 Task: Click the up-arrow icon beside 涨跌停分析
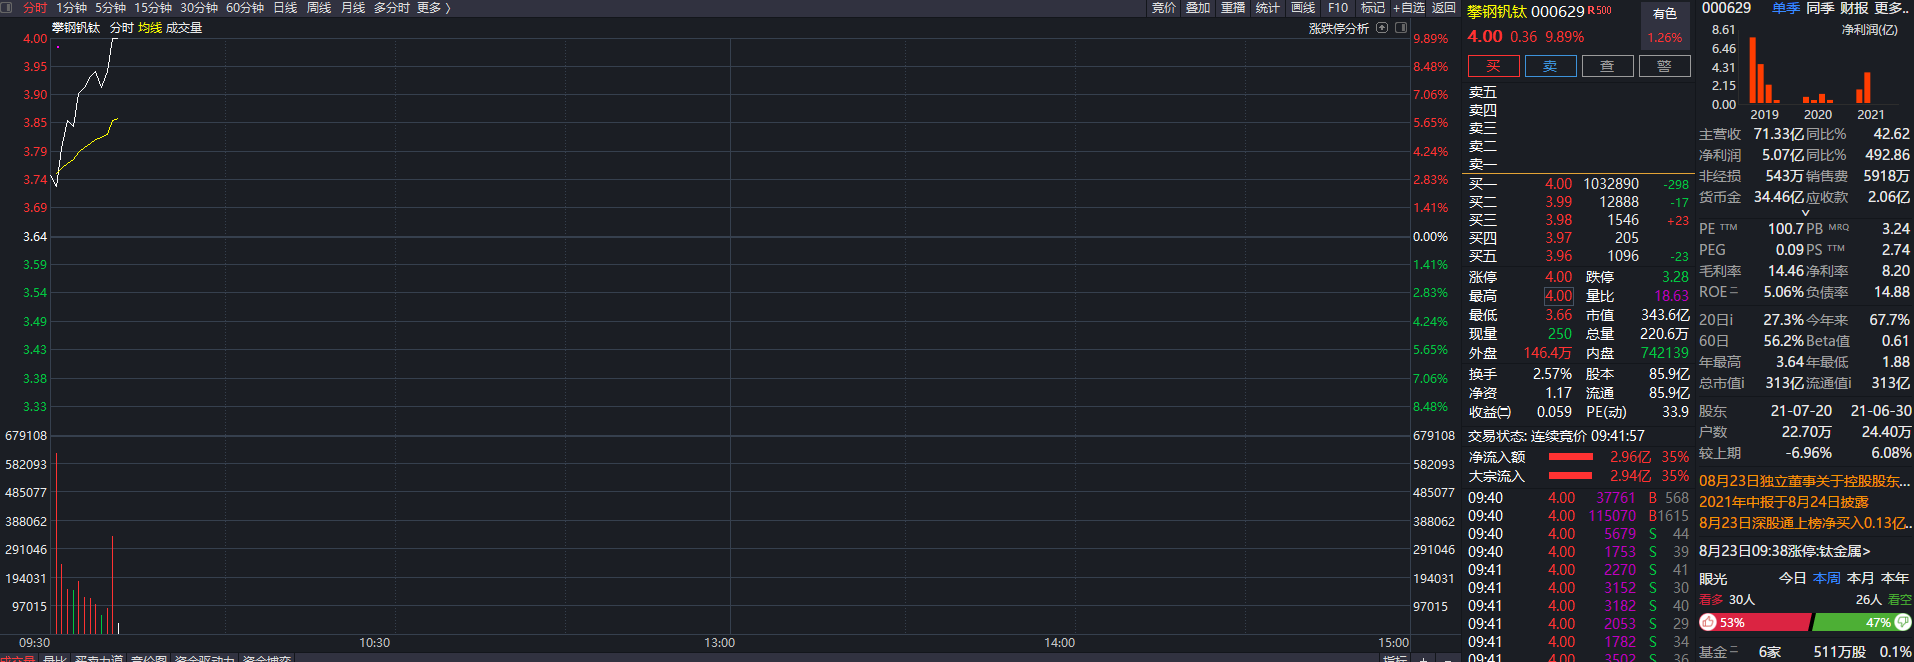(x=1382, y=28)
